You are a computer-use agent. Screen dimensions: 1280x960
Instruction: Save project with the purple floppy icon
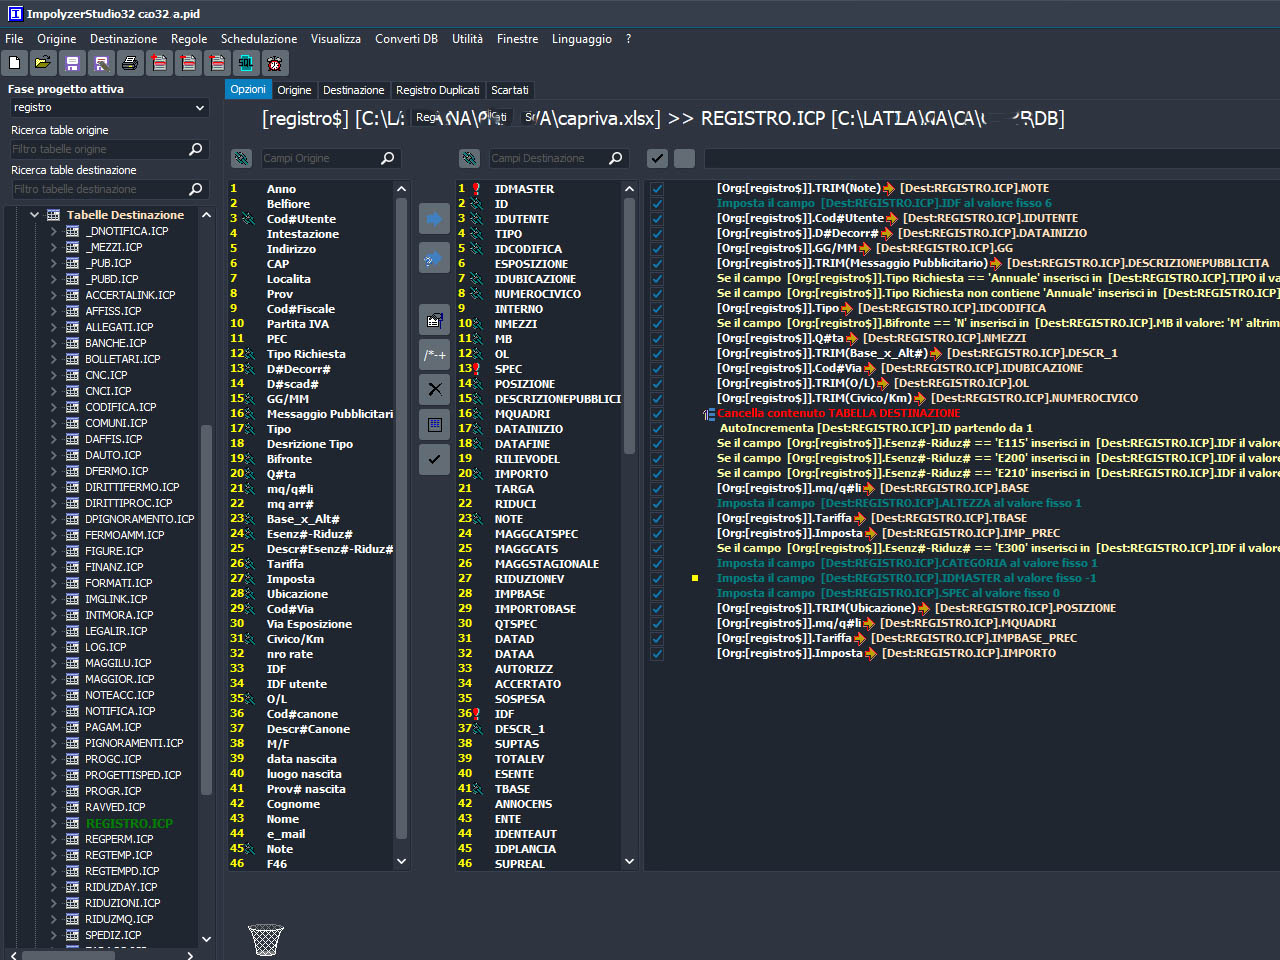[x=72, y=63]
